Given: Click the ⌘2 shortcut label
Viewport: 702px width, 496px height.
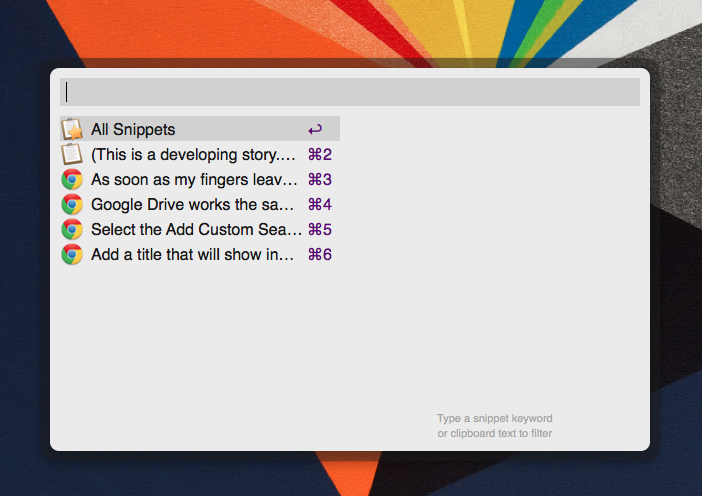Looking at the screenshot, I should pos(320,155).
